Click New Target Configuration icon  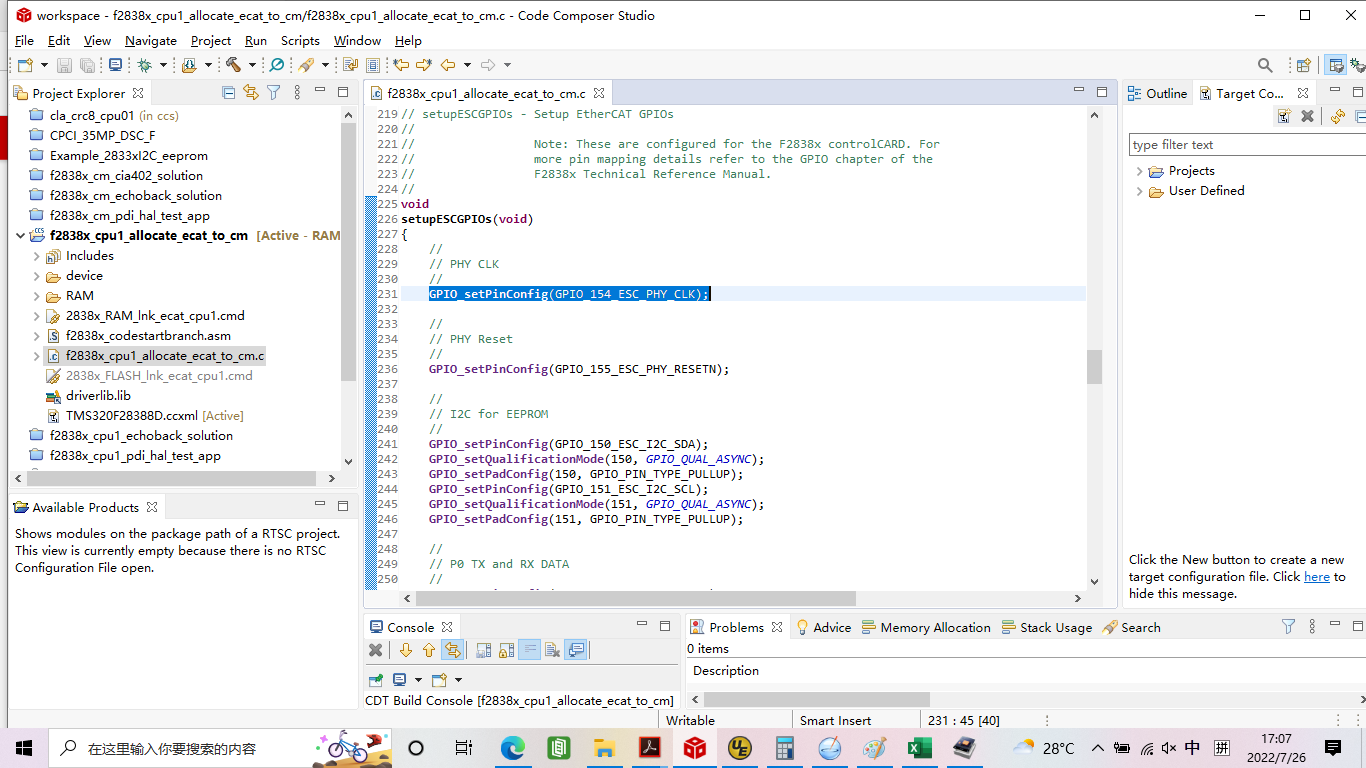[x=1284, y=116]
